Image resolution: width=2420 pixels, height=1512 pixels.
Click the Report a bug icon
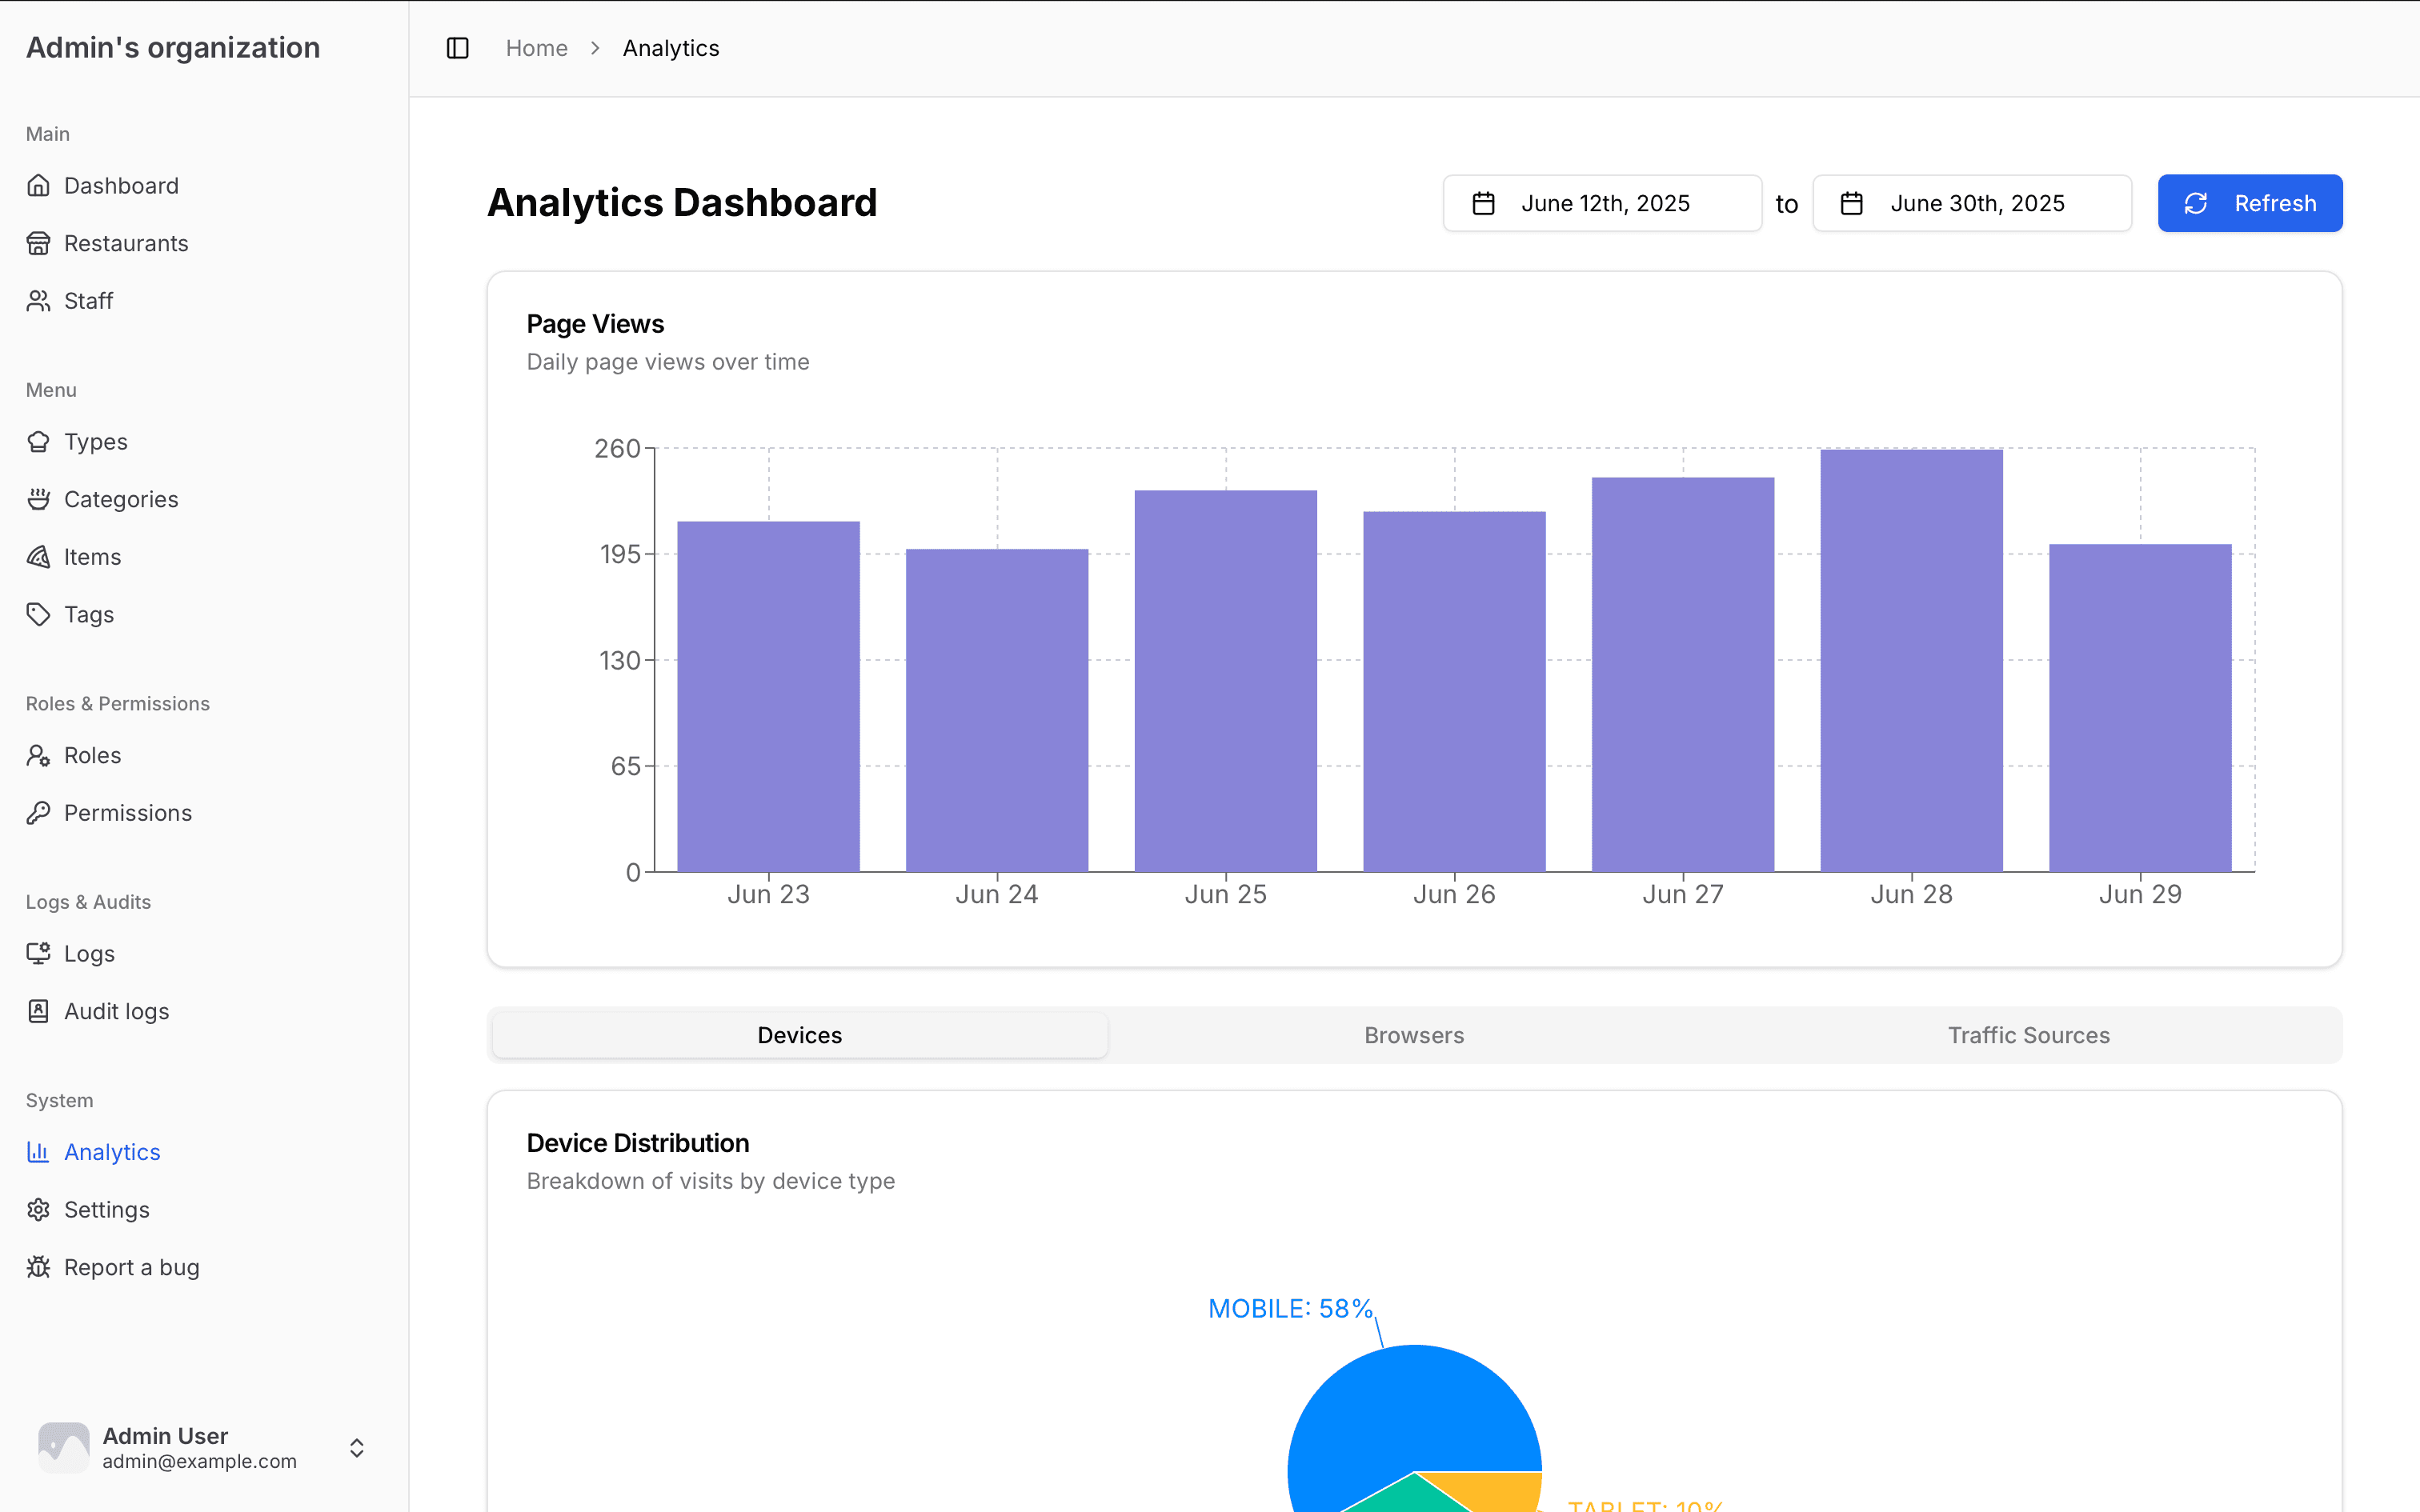pyautogui.click(x=39, y=1266)
